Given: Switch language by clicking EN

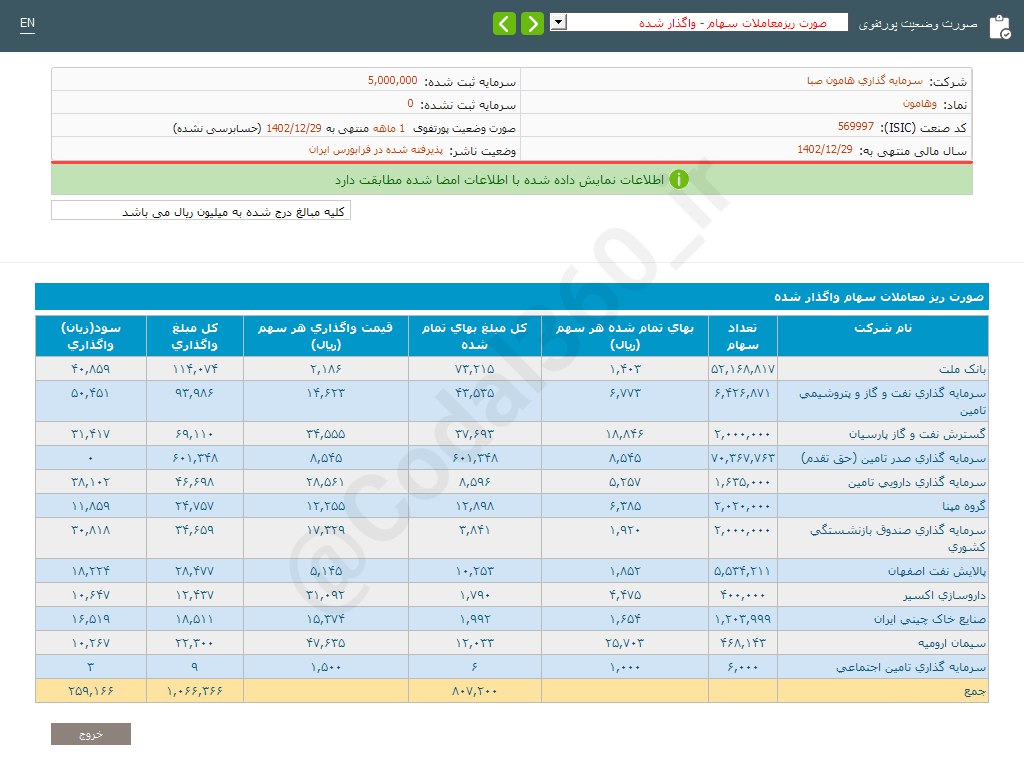Looking at the screenshot, I should click(x=27, y=21).
